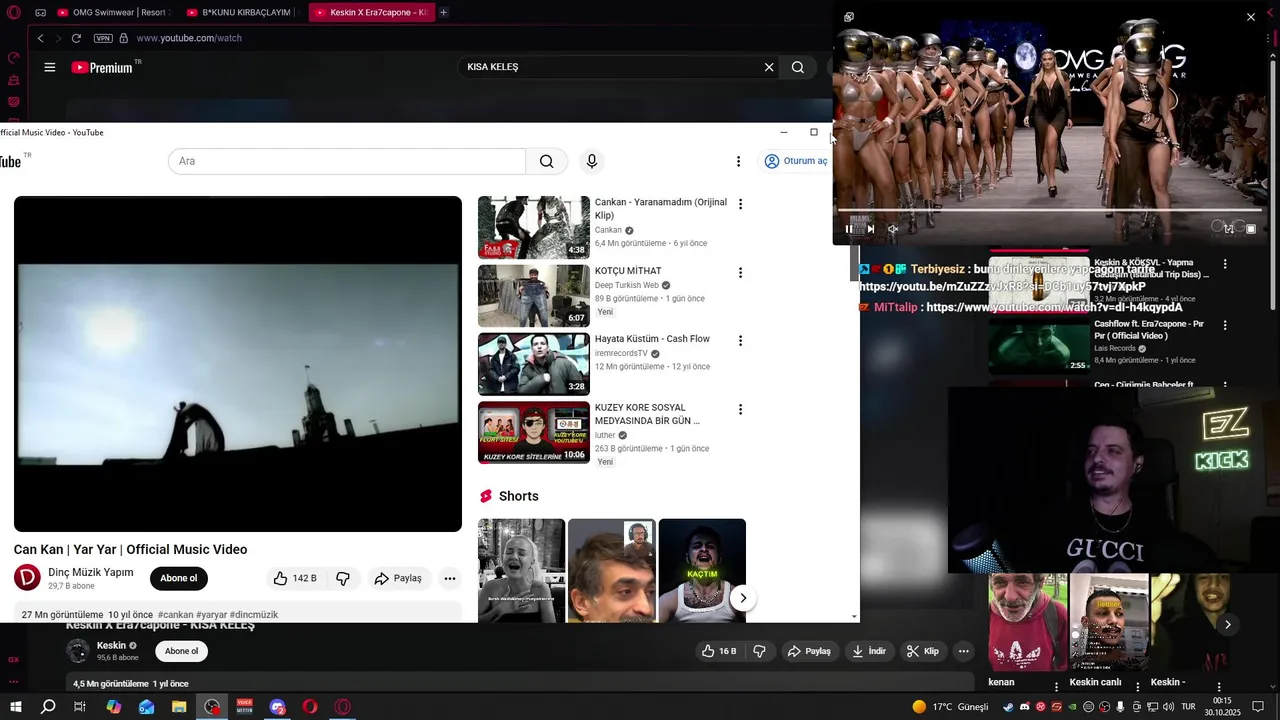Show next Shorts with arrow button
This screenshot has width=1280, height=720.
pyautogui.click(x=743, y=598)
